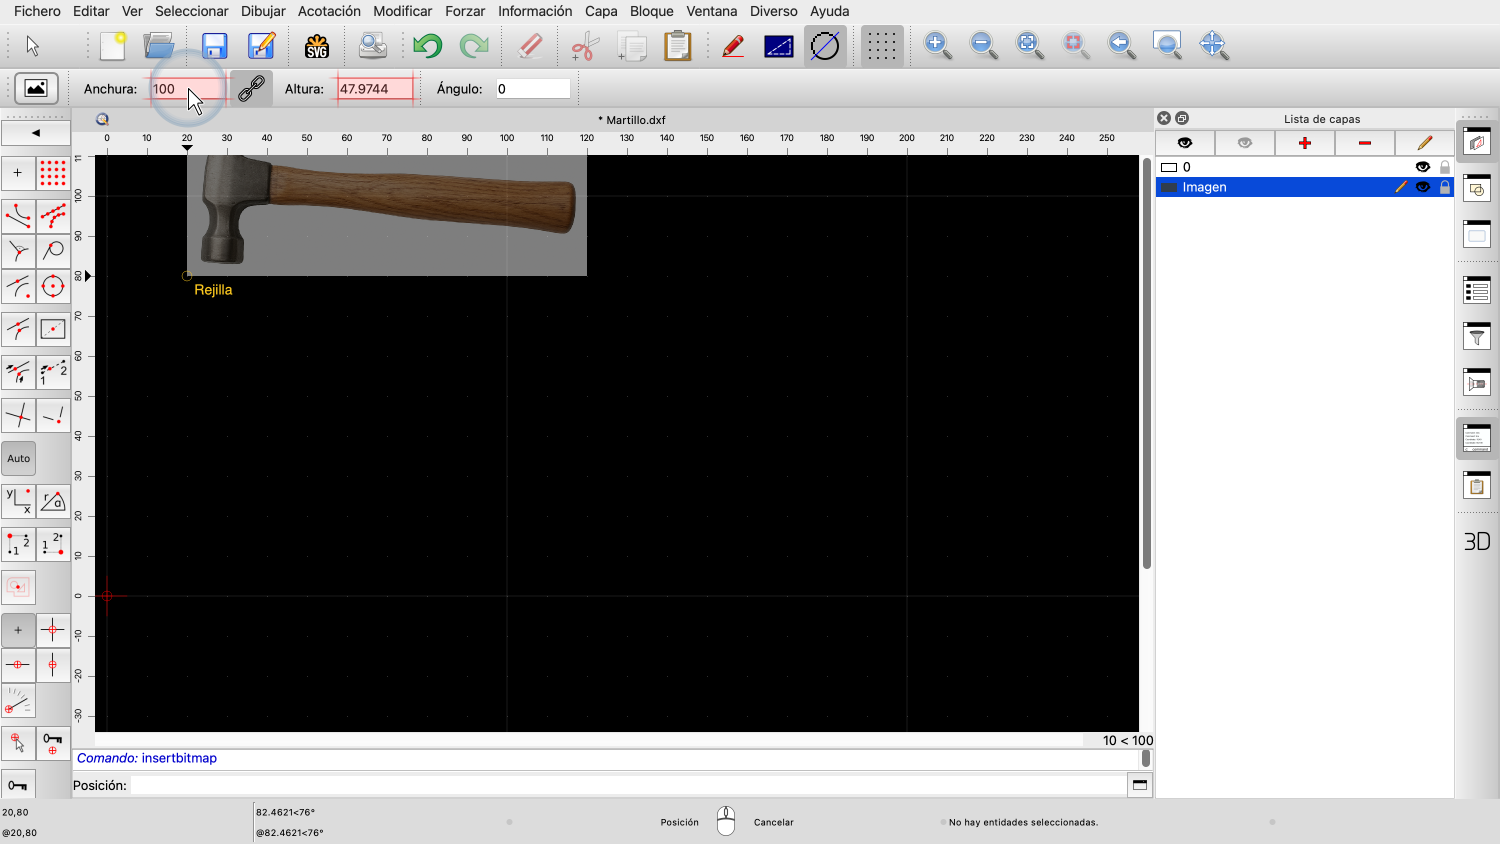Screen dimensions: 1500x844
Task: Click the SVG export icon
Action: click(317, 46)
